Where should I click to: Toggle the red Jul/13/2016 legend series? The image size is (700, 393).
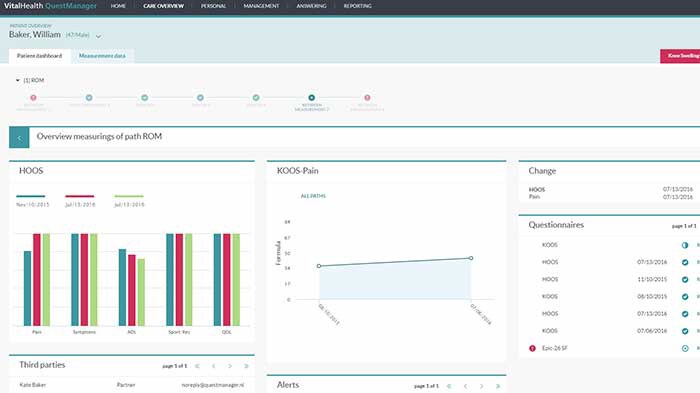[x=80, y=201]
